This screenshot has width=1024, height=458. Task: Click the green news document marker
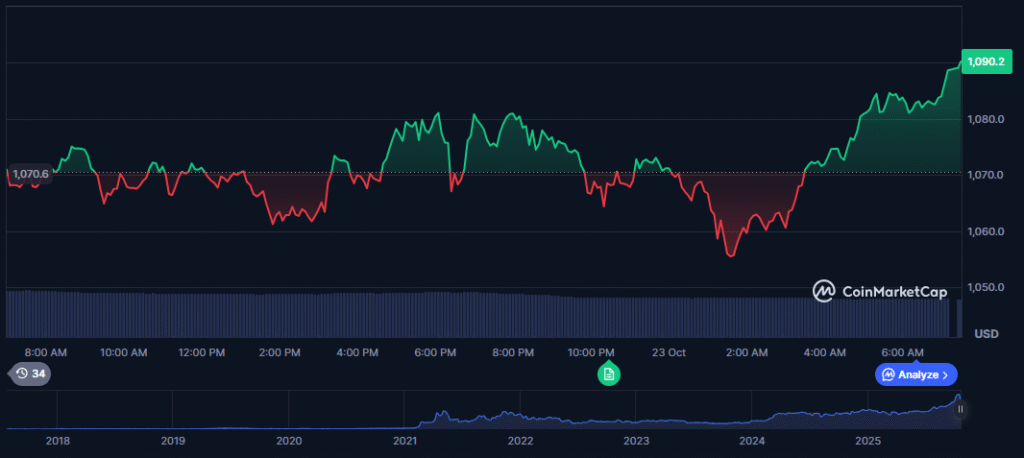pyautogui.click(x=608, y=374)
